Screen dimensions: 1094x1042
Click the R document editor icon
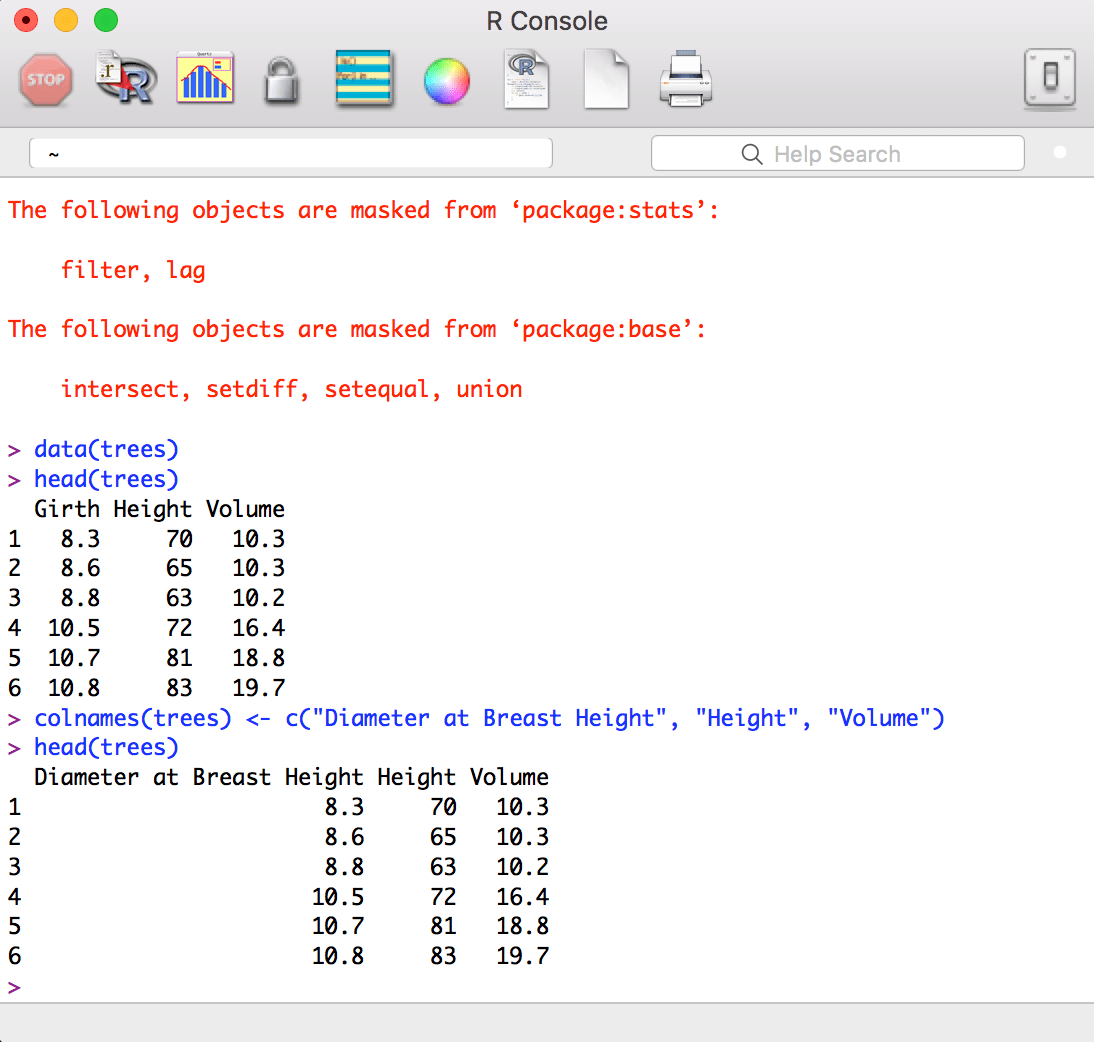point(526,80)
